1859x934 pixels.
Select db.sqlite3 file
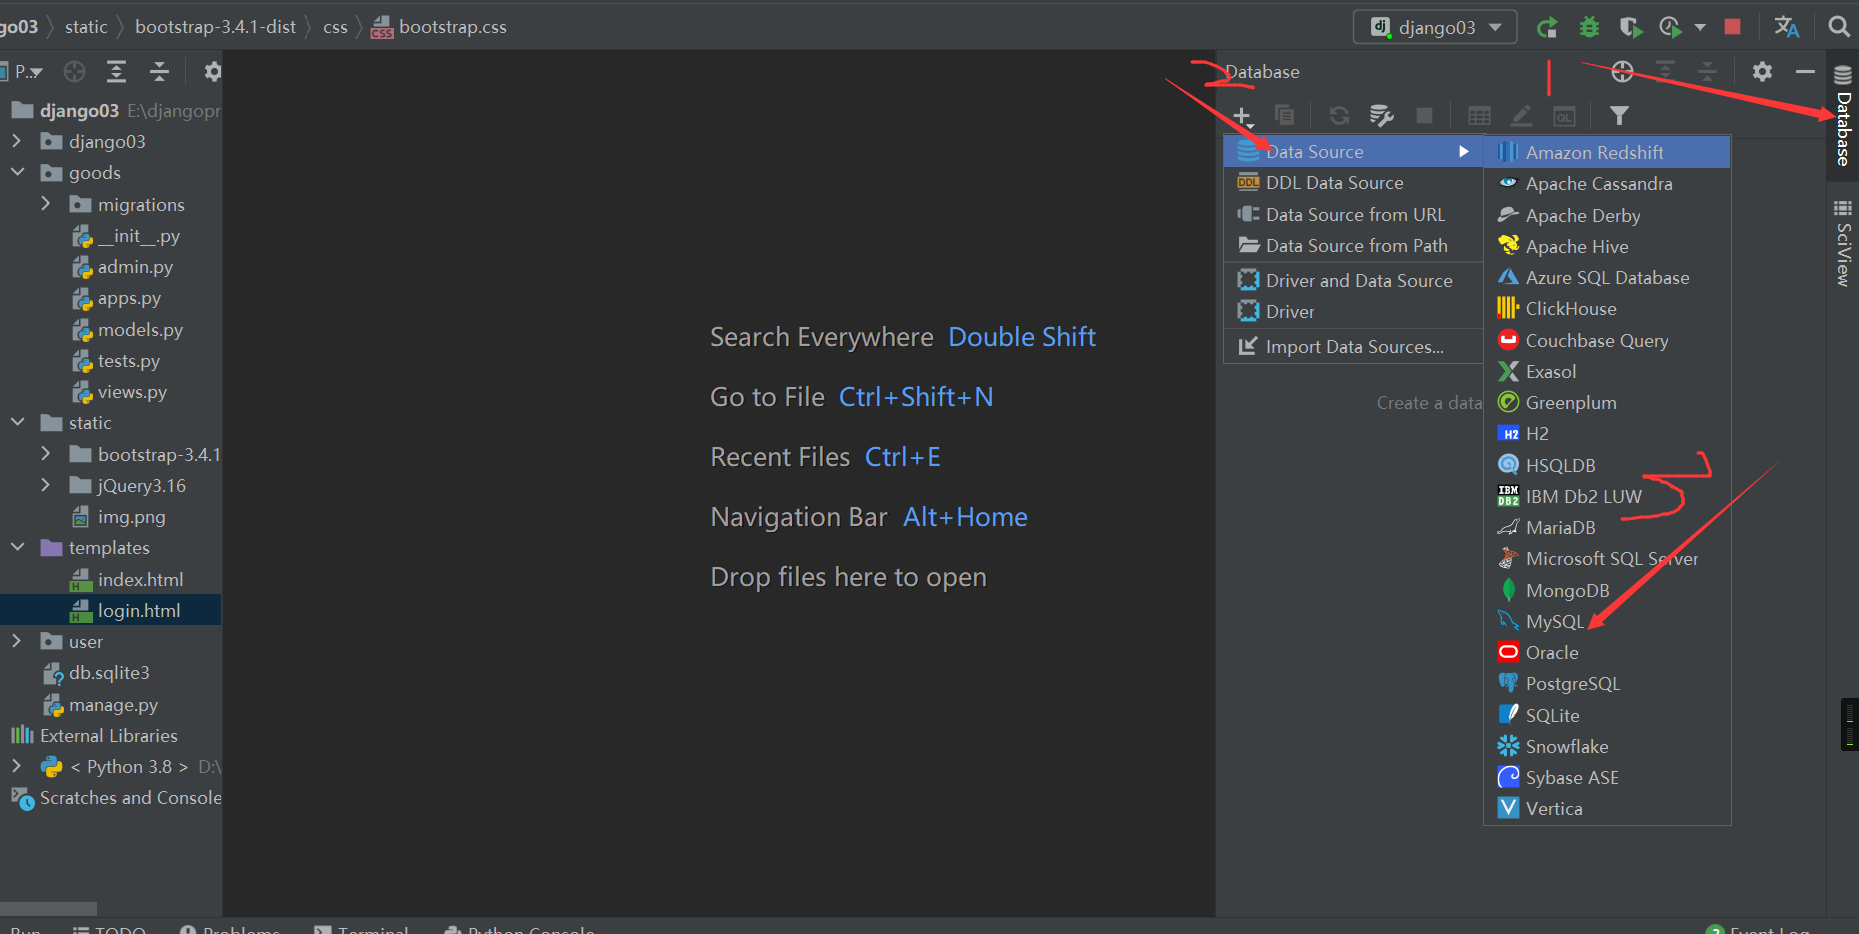point(111,672)
